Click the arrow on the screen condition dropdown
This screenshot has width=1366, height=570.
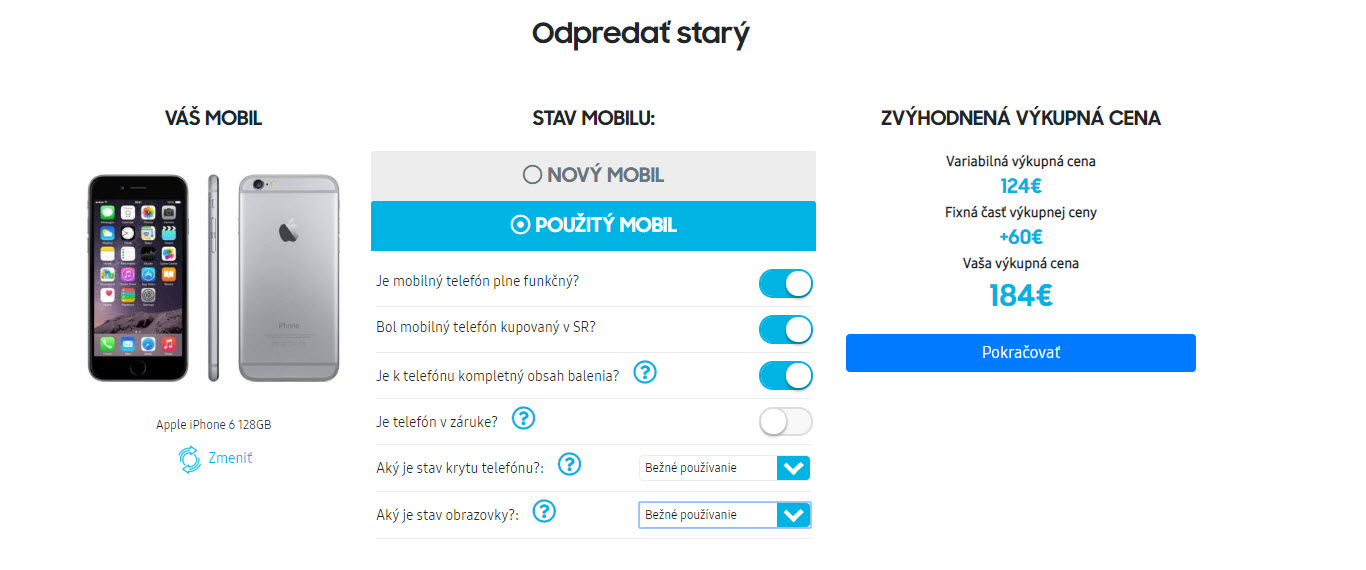coord(793,515)
